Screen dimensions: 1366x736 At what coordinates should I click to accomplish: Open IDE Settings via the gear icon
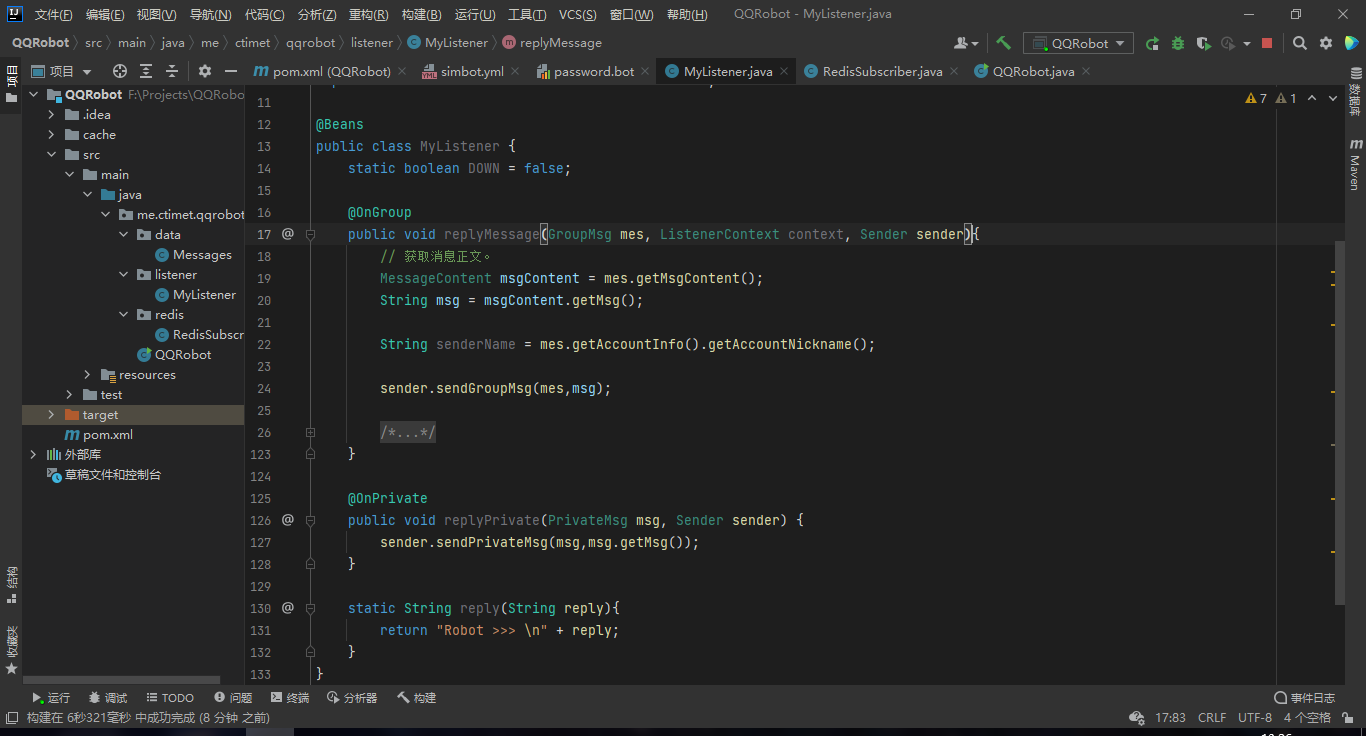(1327, 44)
